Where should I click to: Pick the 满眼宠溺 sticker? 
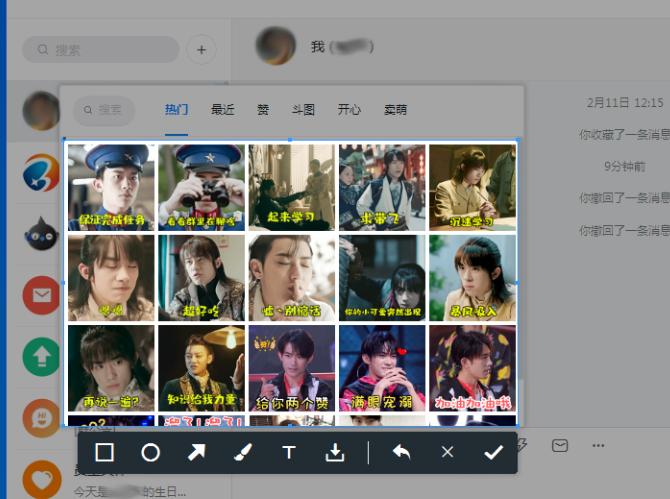coord(382,368)
